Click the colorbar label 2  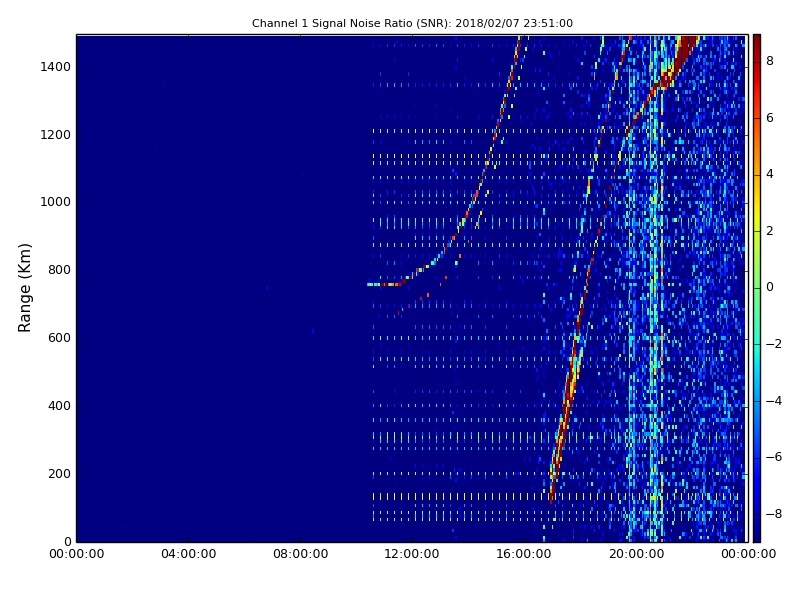pos(770,231)
